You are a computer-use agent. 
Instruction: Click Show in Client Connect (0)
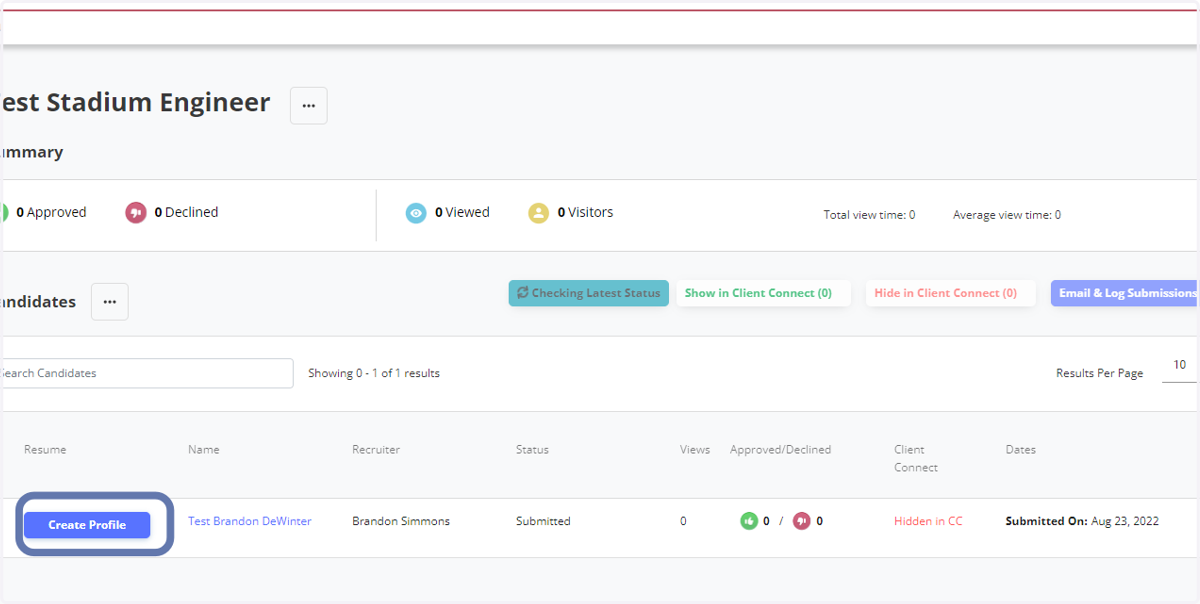(x=763, y=293)
